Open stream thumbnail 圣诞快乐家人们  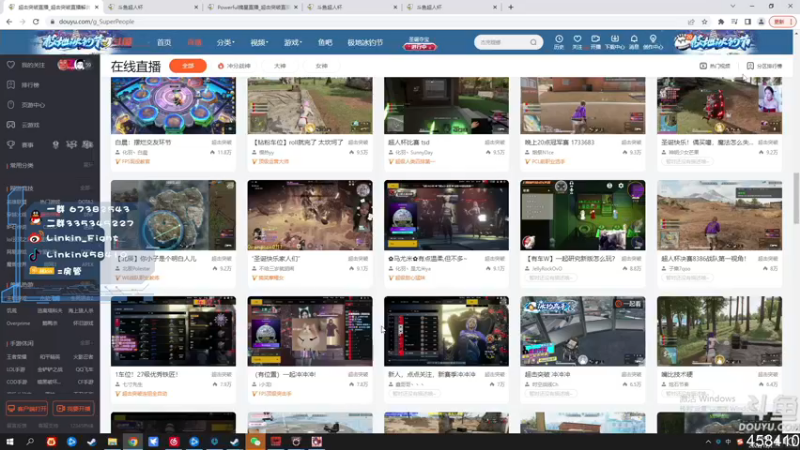coord(310,215)
